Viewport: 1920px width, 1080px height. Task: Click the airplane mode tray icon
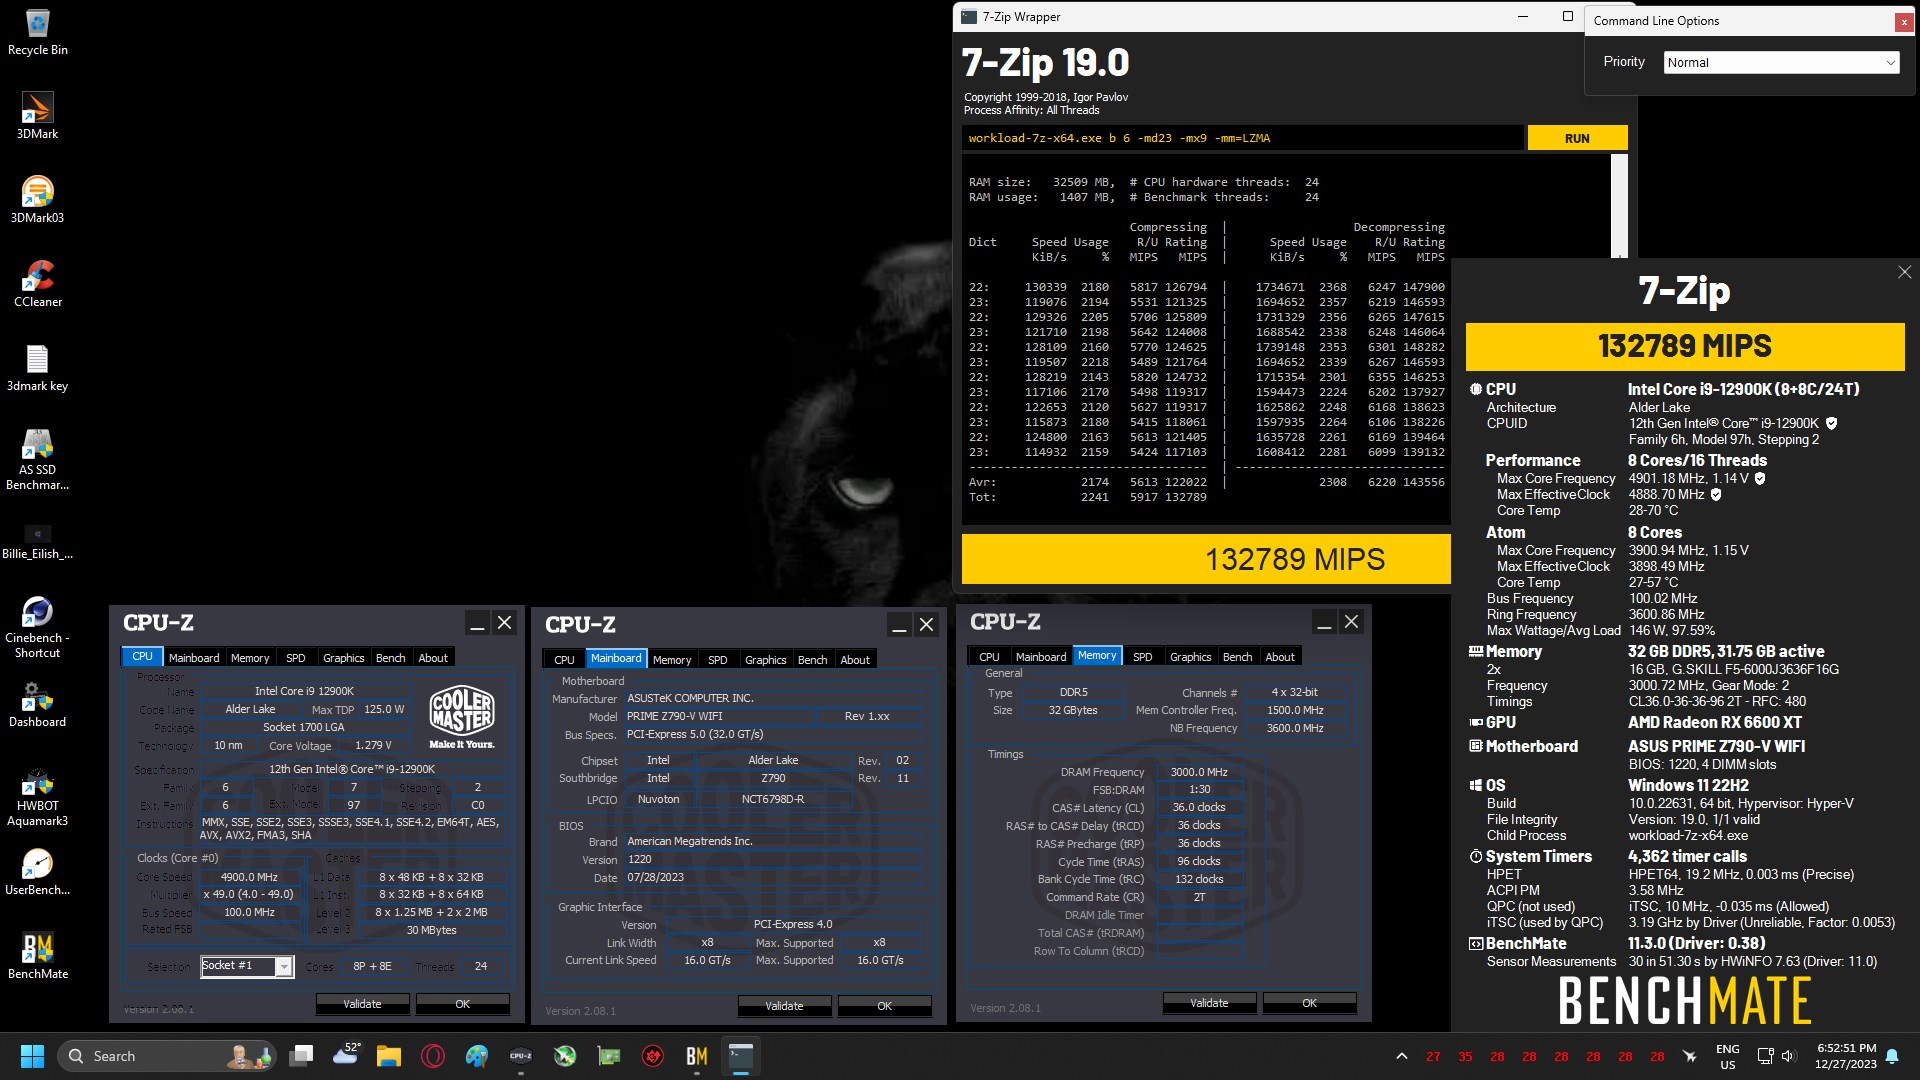(x=1690, y=1056)
